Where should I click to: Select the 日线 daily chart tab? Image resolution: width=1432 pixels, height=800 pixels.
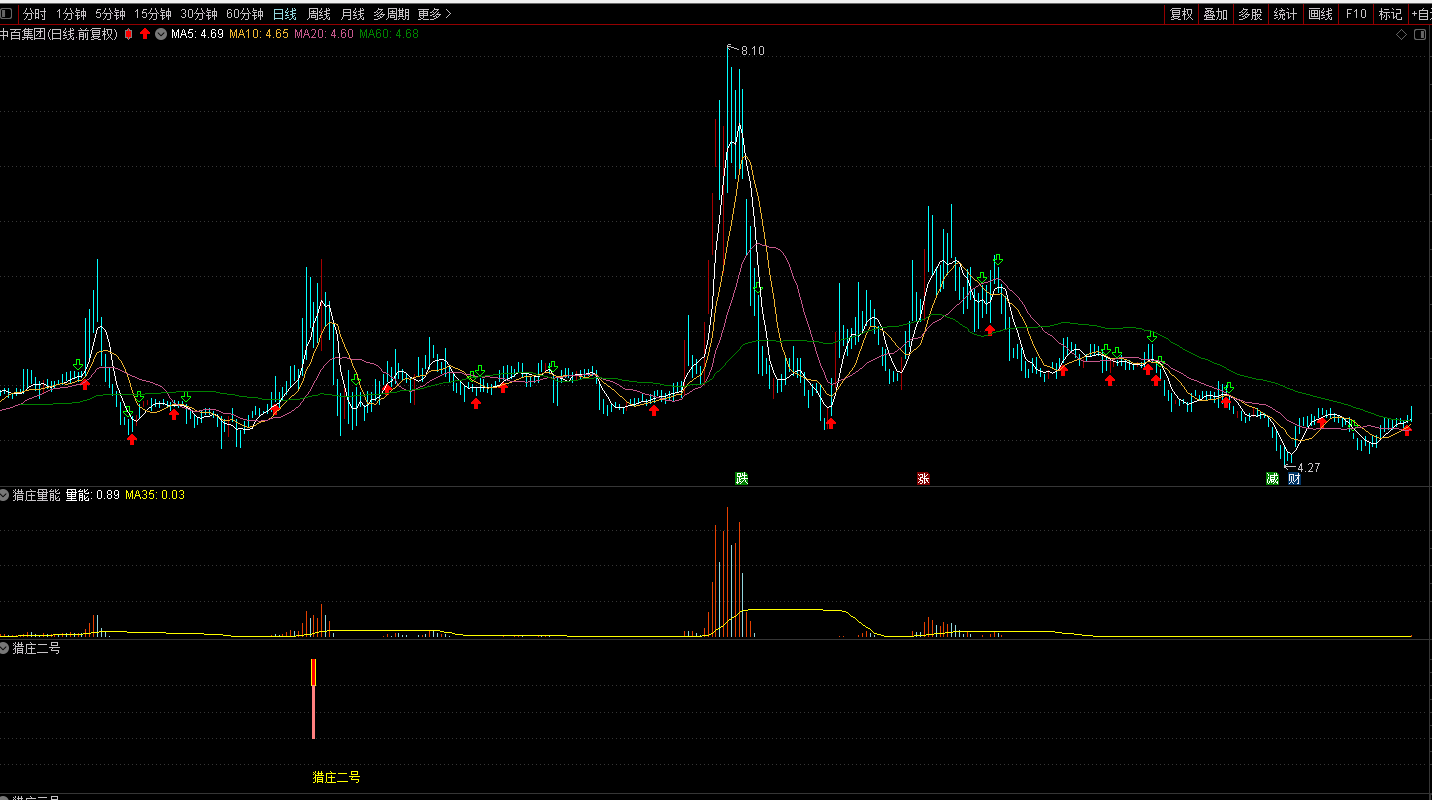[x=285, y=14]
